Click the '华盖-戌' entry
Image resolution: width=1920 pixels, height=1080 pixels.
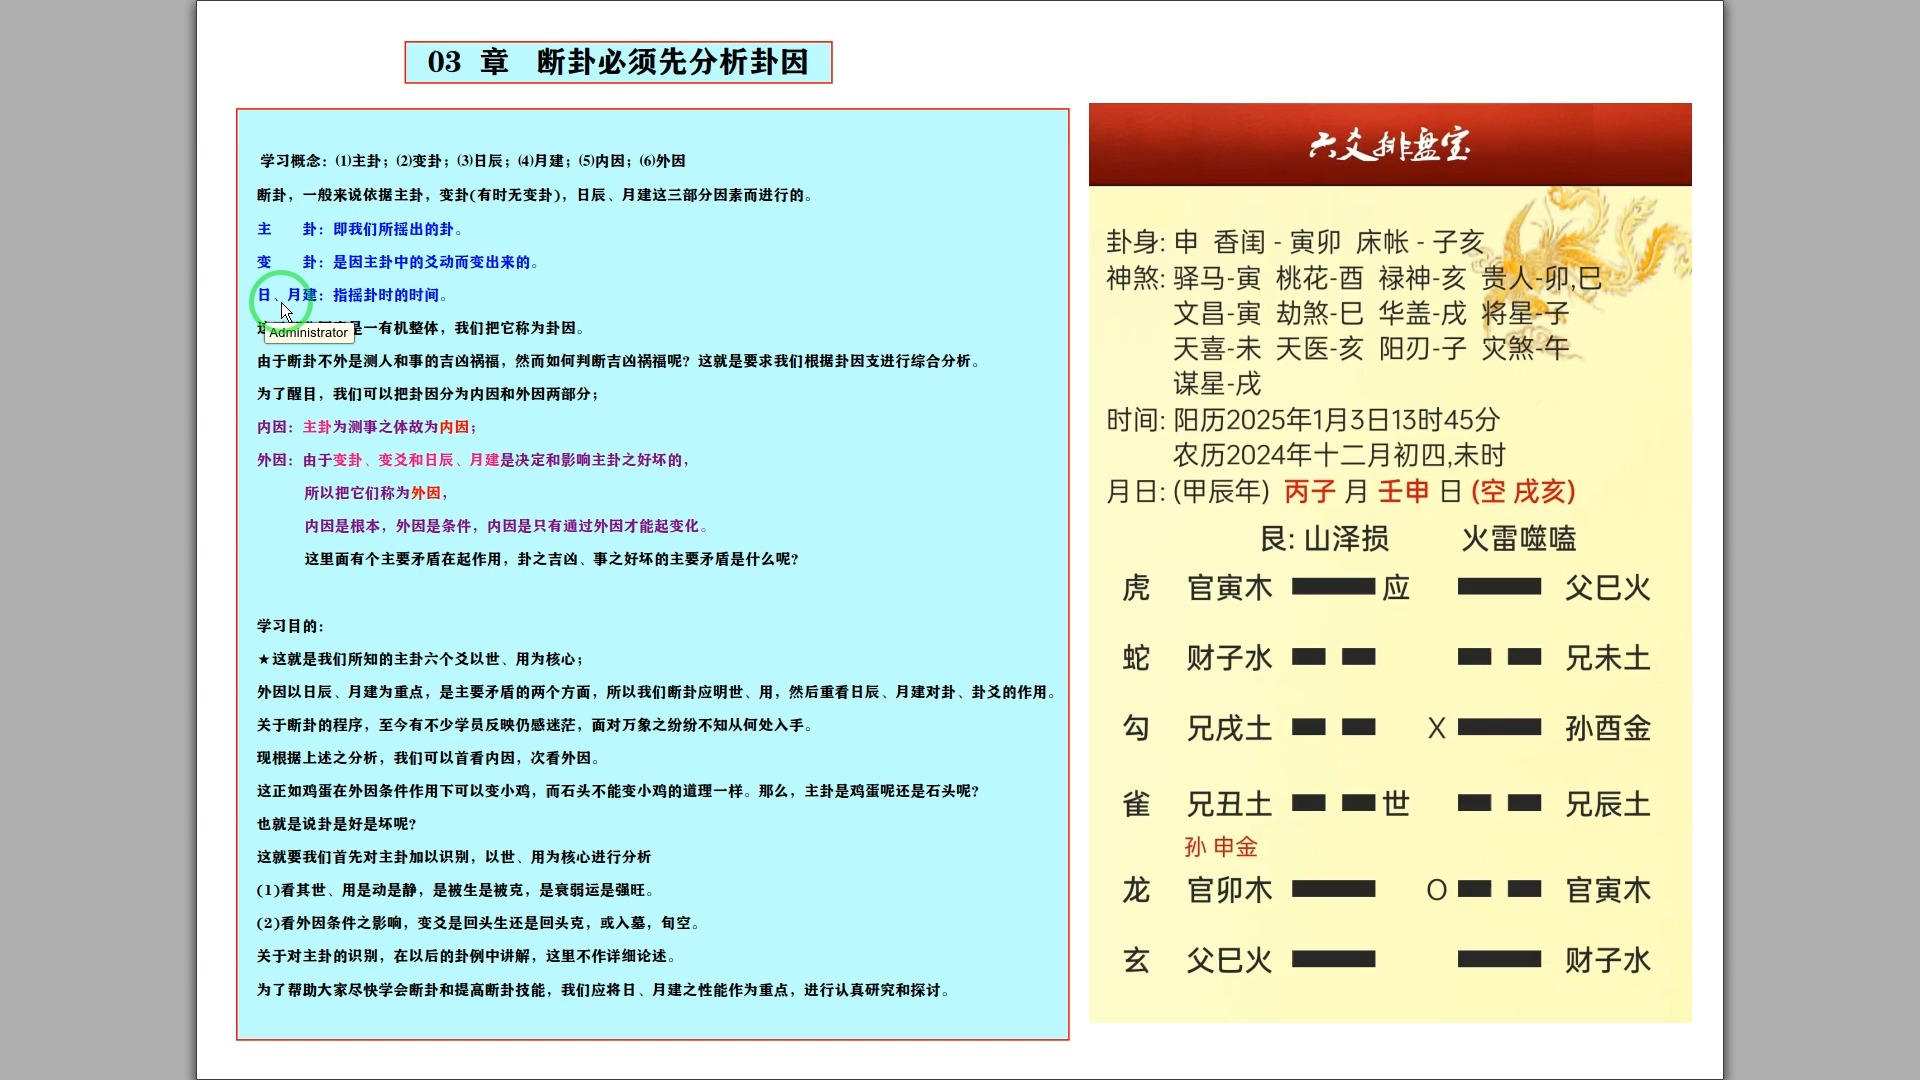[x=1422, y=314]
